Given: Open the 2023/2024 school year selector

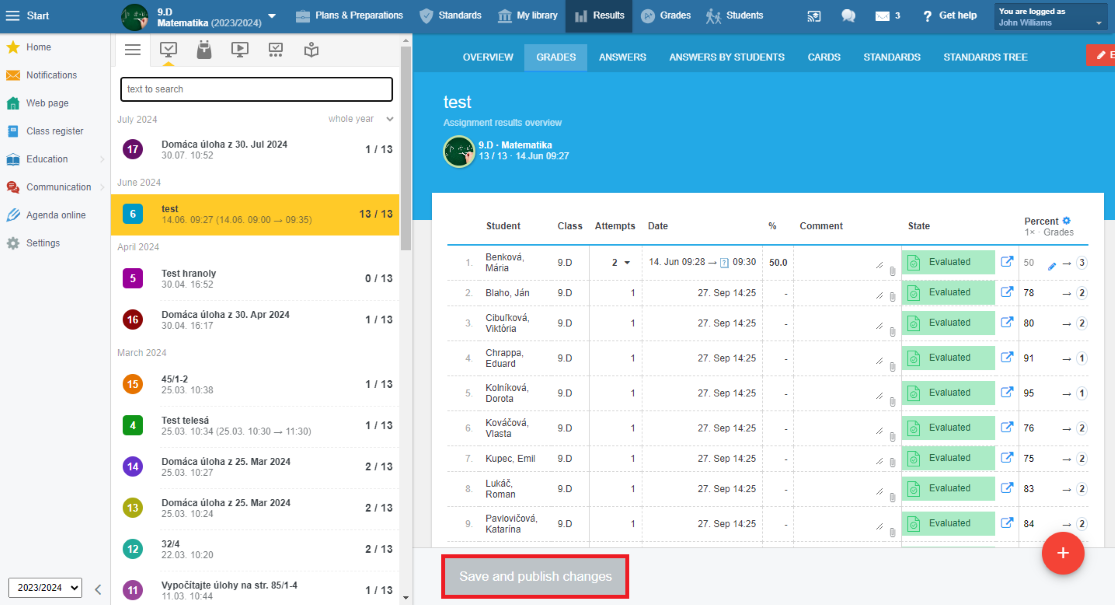Looking at the screenshot, I should click(45, 588).
